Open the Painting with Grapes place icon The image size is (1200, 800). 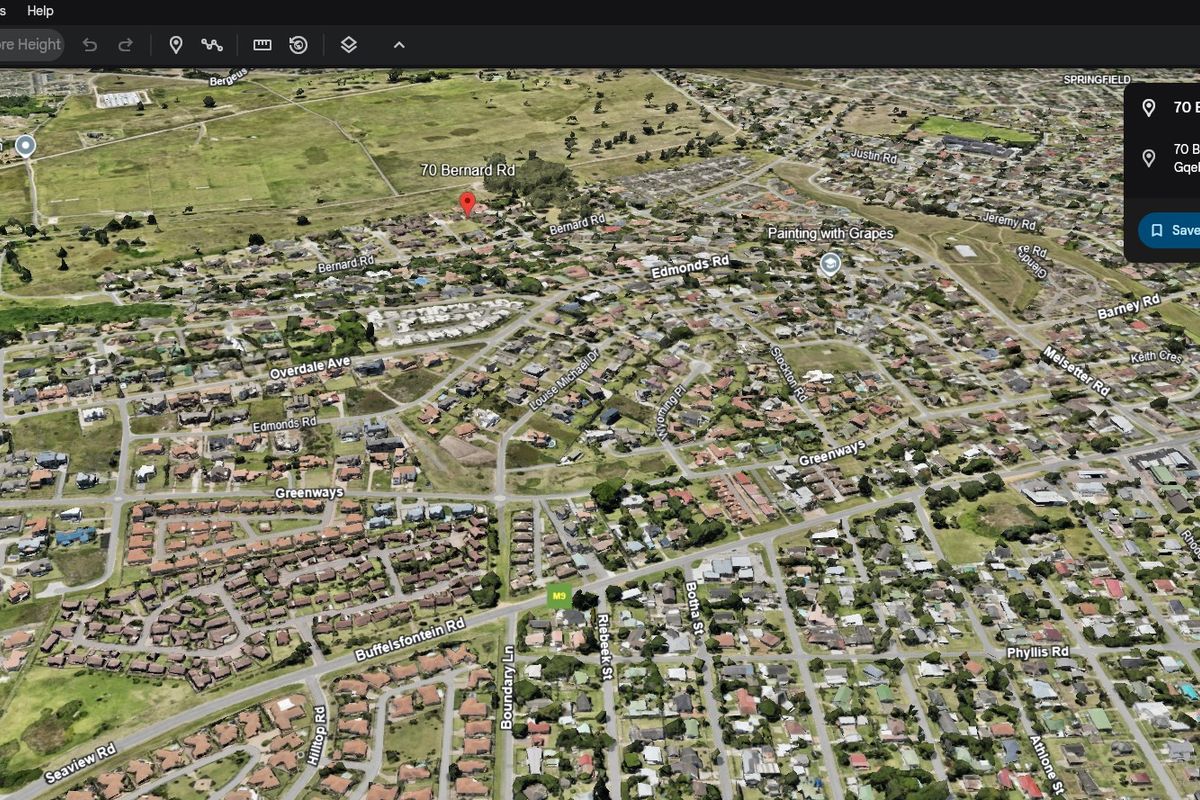click(x=830, y=261)
